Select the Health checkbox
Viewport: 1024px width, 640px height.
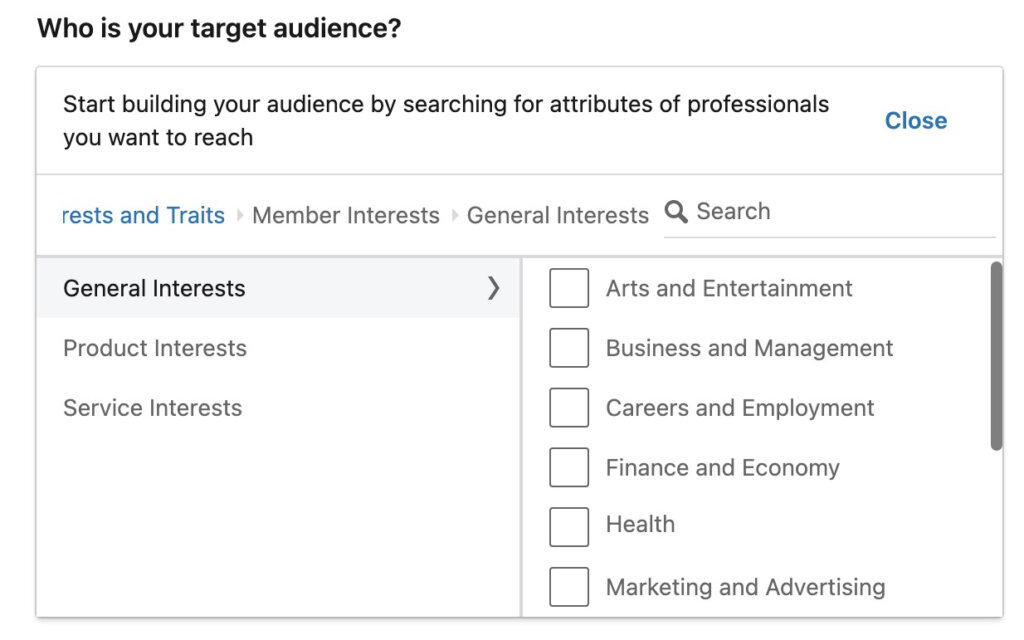pos(569,525)
